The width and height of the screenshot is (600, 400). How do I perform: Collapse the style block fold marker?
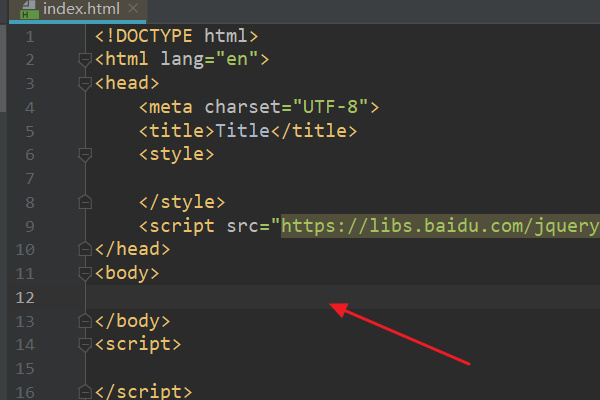(x=85, y=155)
